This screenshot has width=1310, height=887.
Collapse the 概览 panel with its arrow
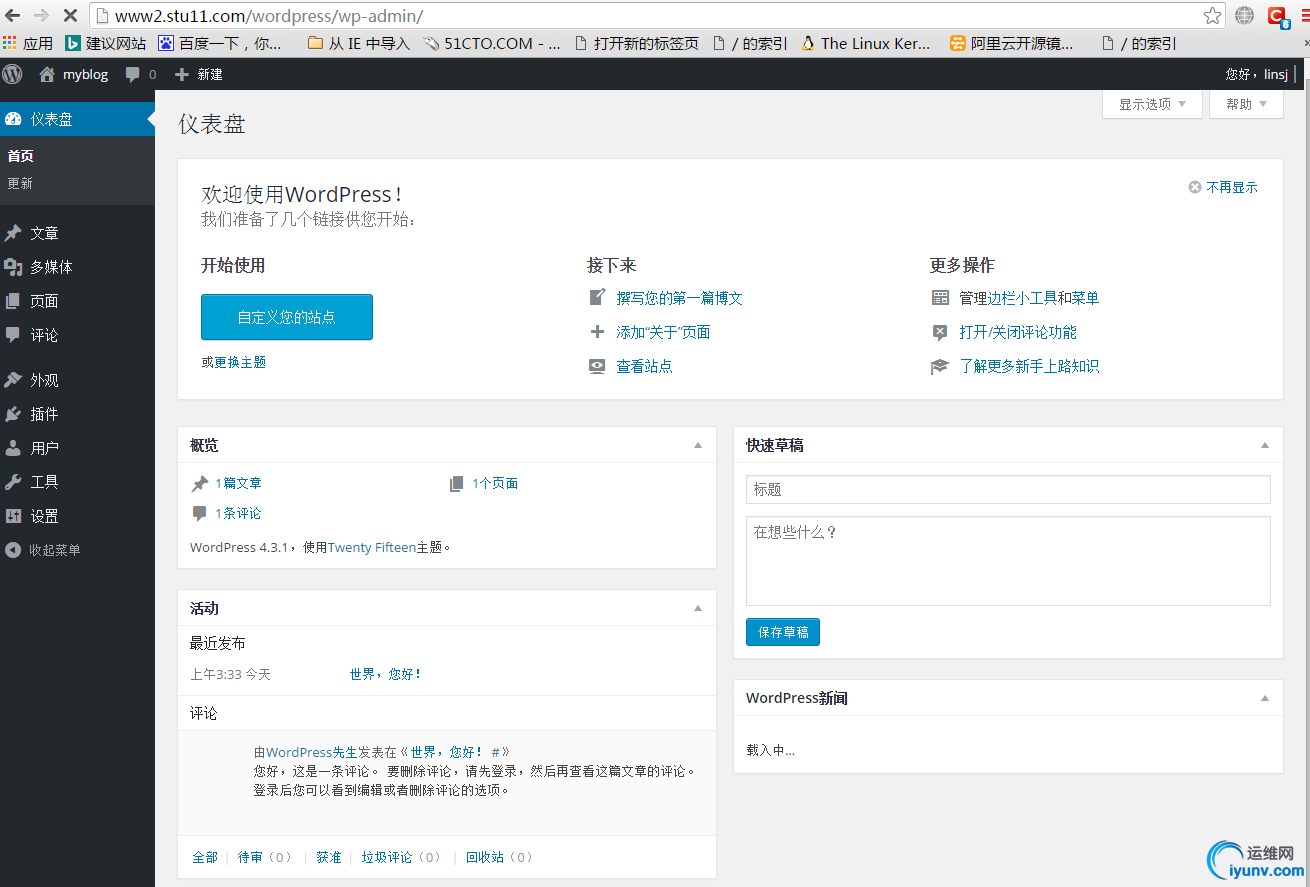point(698,445)
